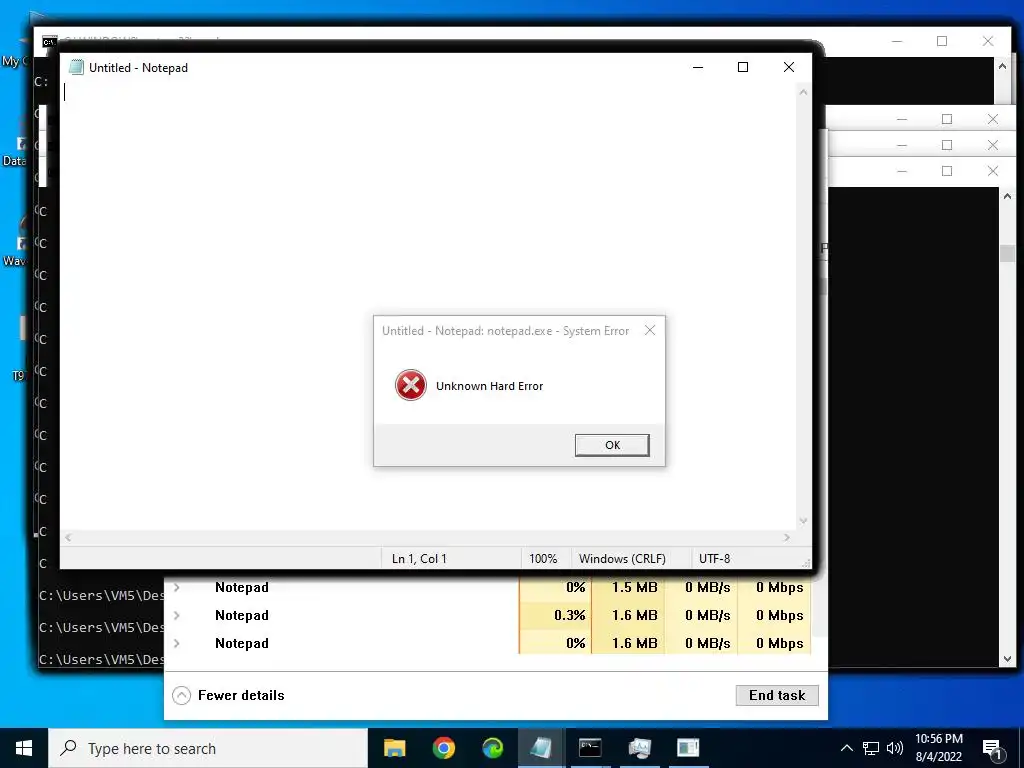Close the Untitled - Notepad window
Screen dimensions: 1024x768
[x=789, y=67]
